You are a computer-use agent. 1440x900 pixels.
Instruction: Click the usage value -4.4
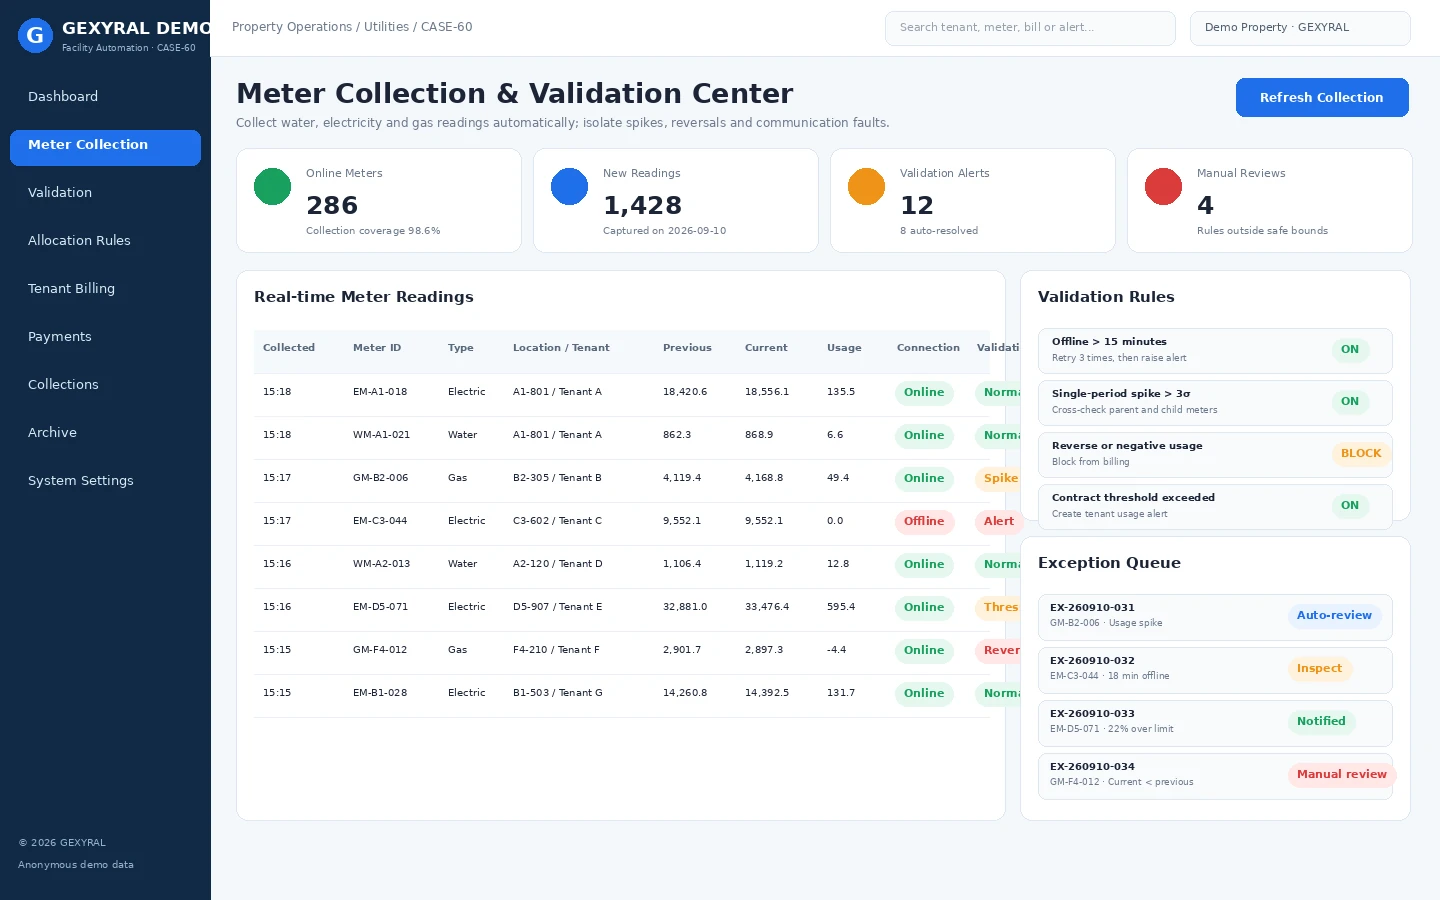[836, 650]
